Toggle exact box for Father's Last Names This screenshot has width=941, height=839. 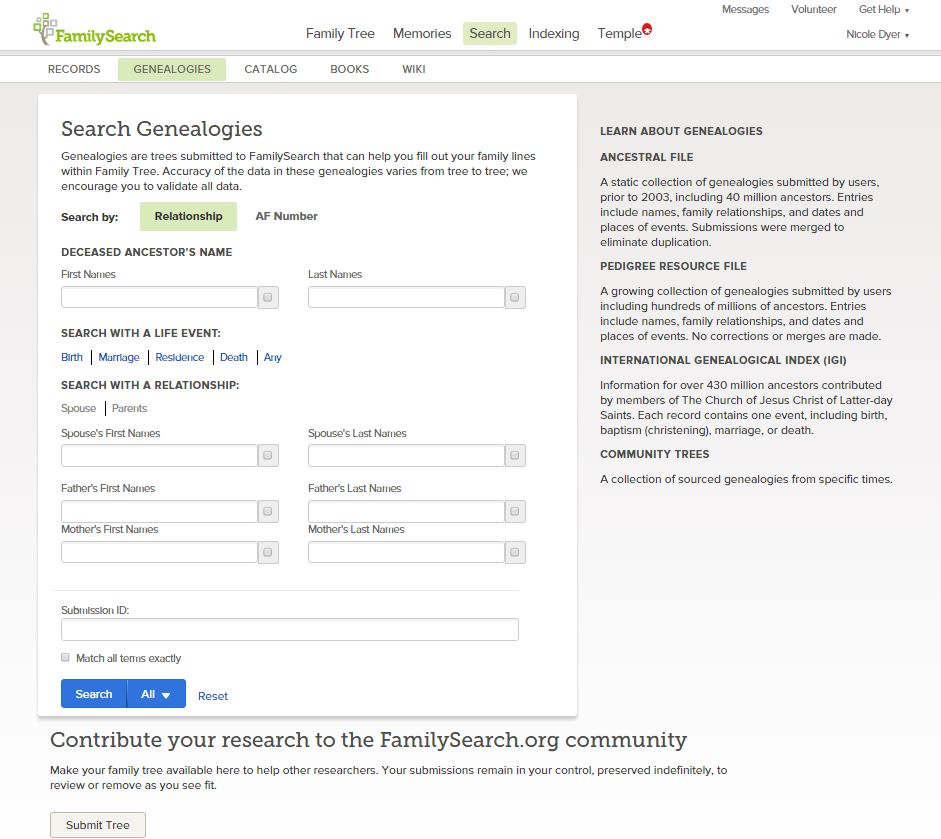coord(515,511)
